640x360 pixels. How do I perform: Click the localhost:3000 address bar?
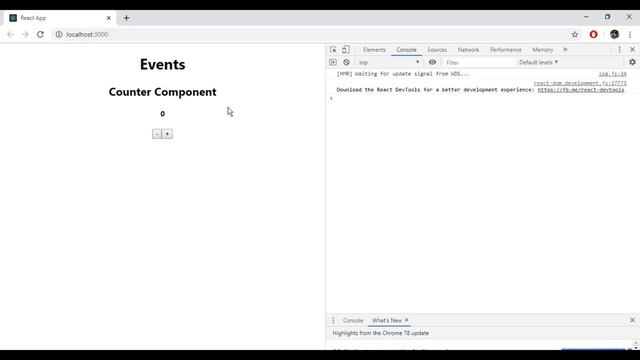[310, 35]
